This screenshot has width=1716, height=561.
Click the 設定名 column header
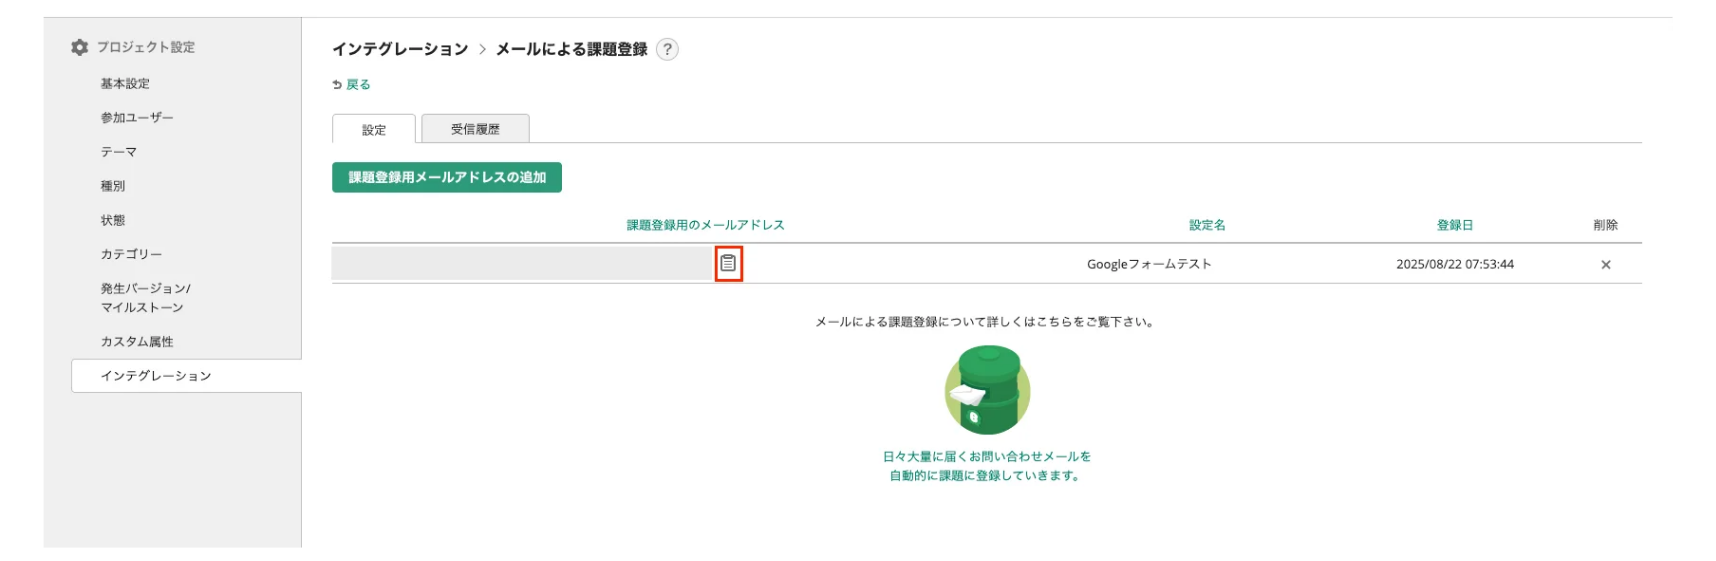(x=1207, y=225)
